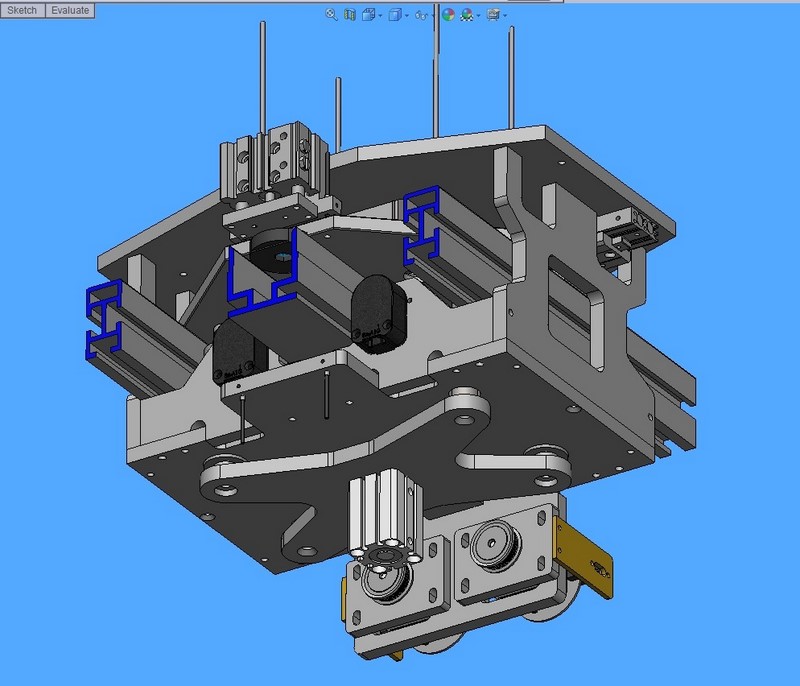
Task: Expand the Display Style dropdown arrow
Action: [406, 16]
